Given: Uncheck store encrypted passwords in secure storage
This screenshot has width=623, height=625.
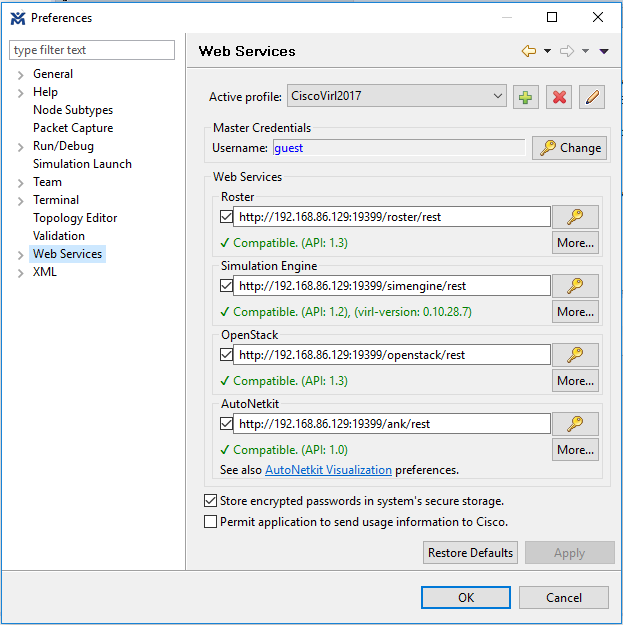Looking at the screenshot, I should click(x=210, y=501).
